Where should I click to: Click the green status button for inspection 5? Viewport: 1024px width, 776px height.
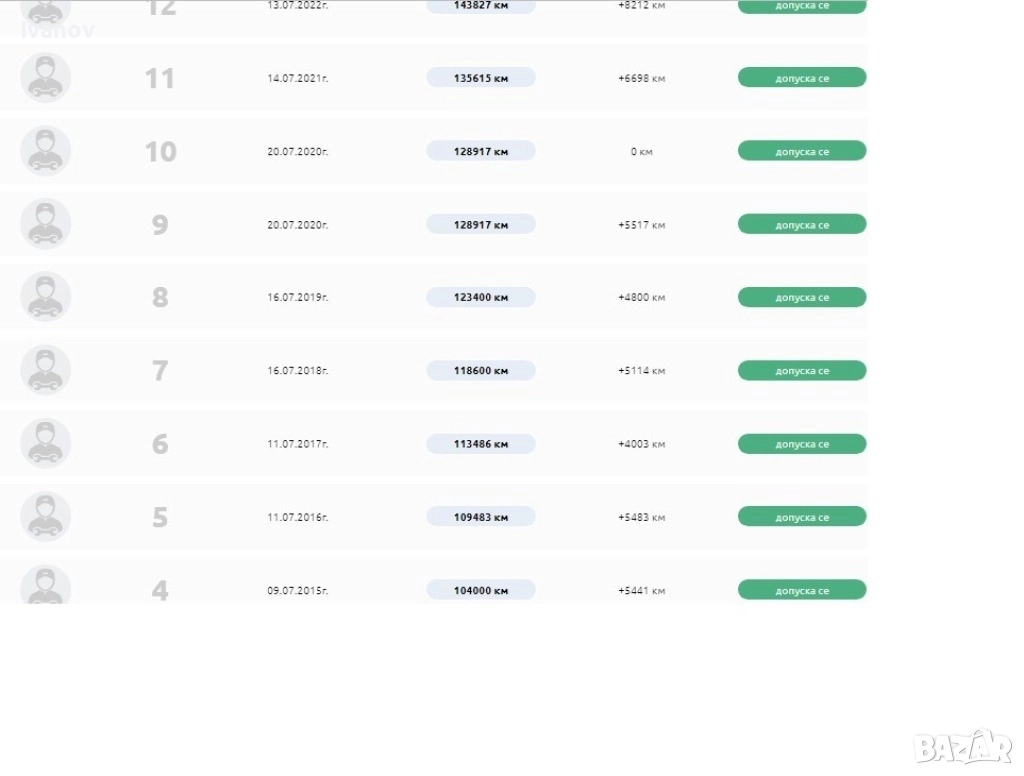[801, 517]
